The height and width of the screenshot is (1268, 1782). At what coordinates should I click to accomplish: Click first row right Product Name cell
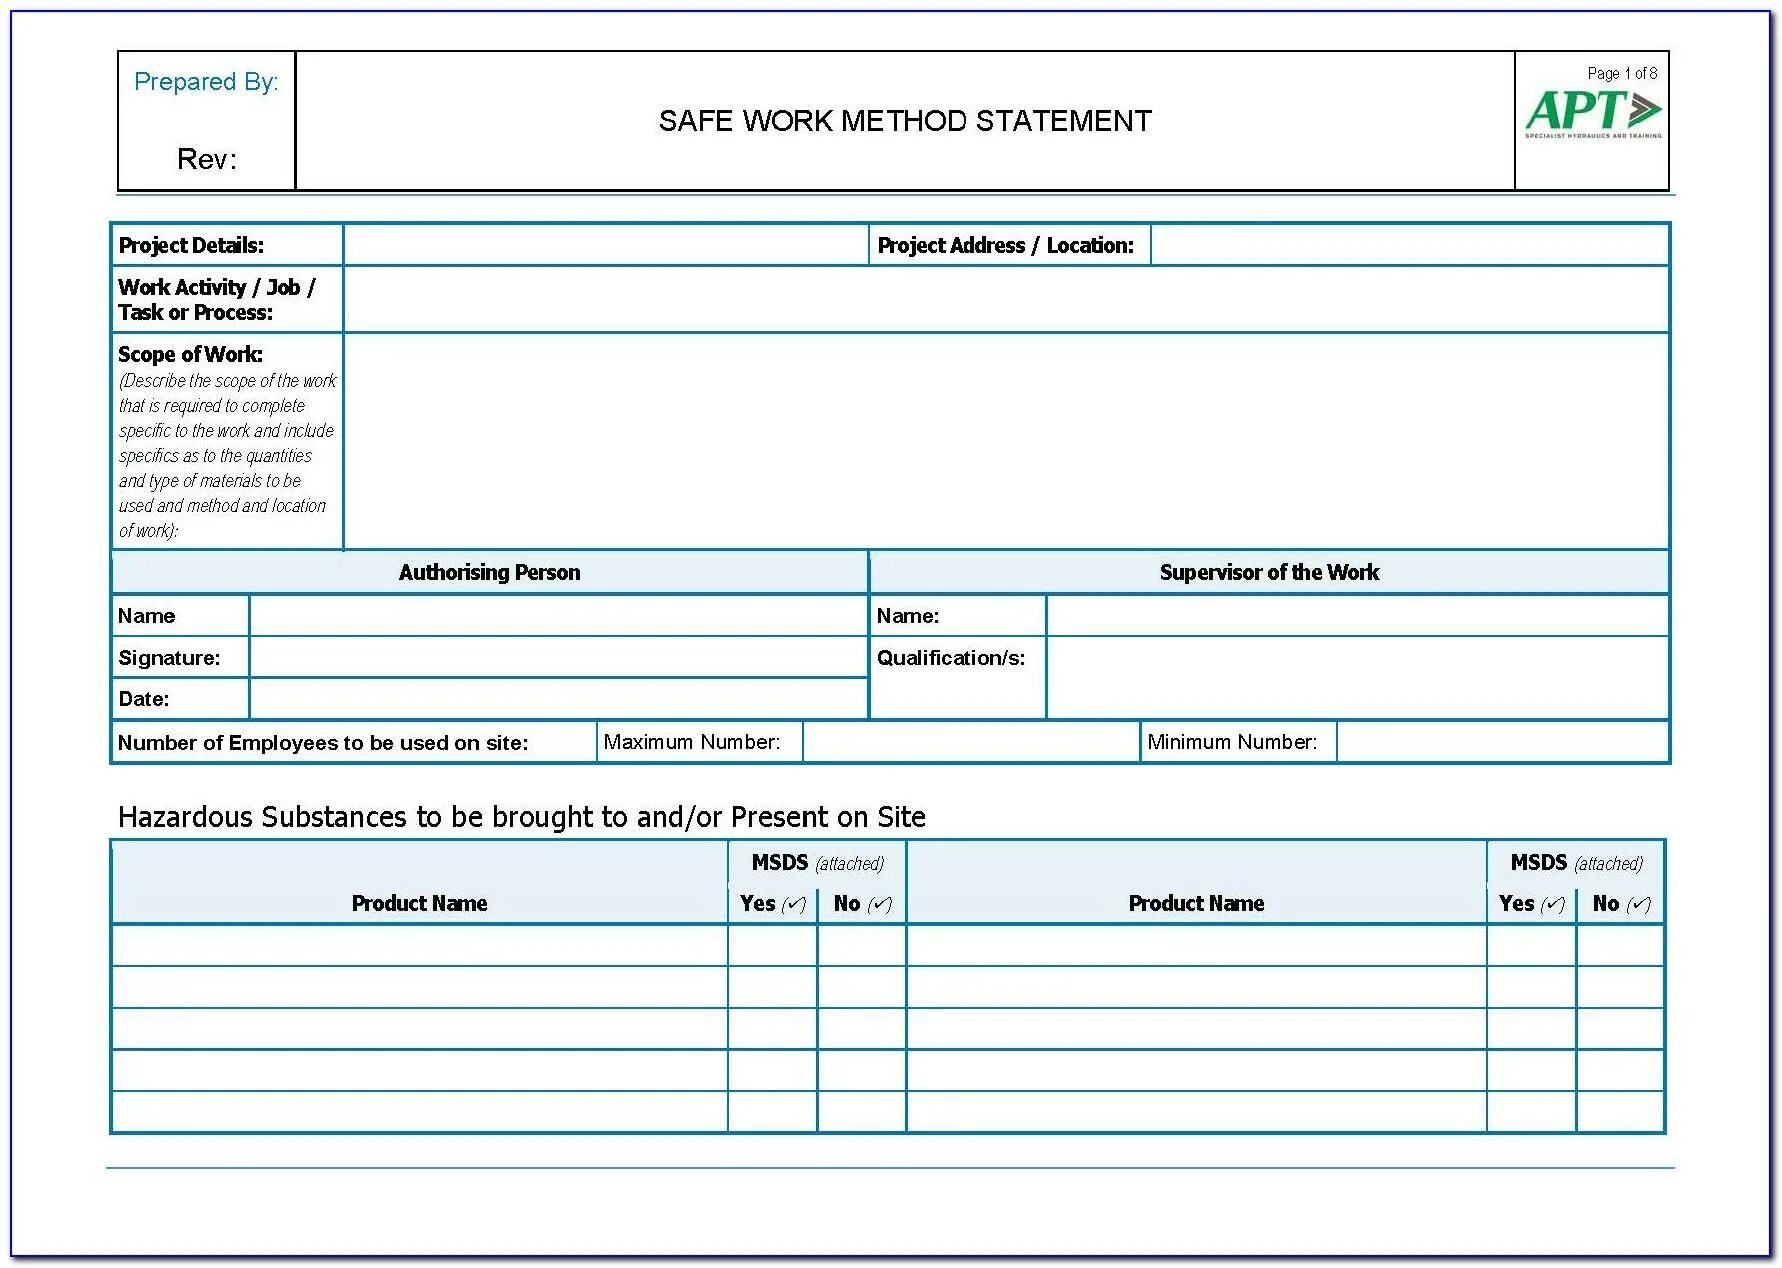coord(1197,945)
